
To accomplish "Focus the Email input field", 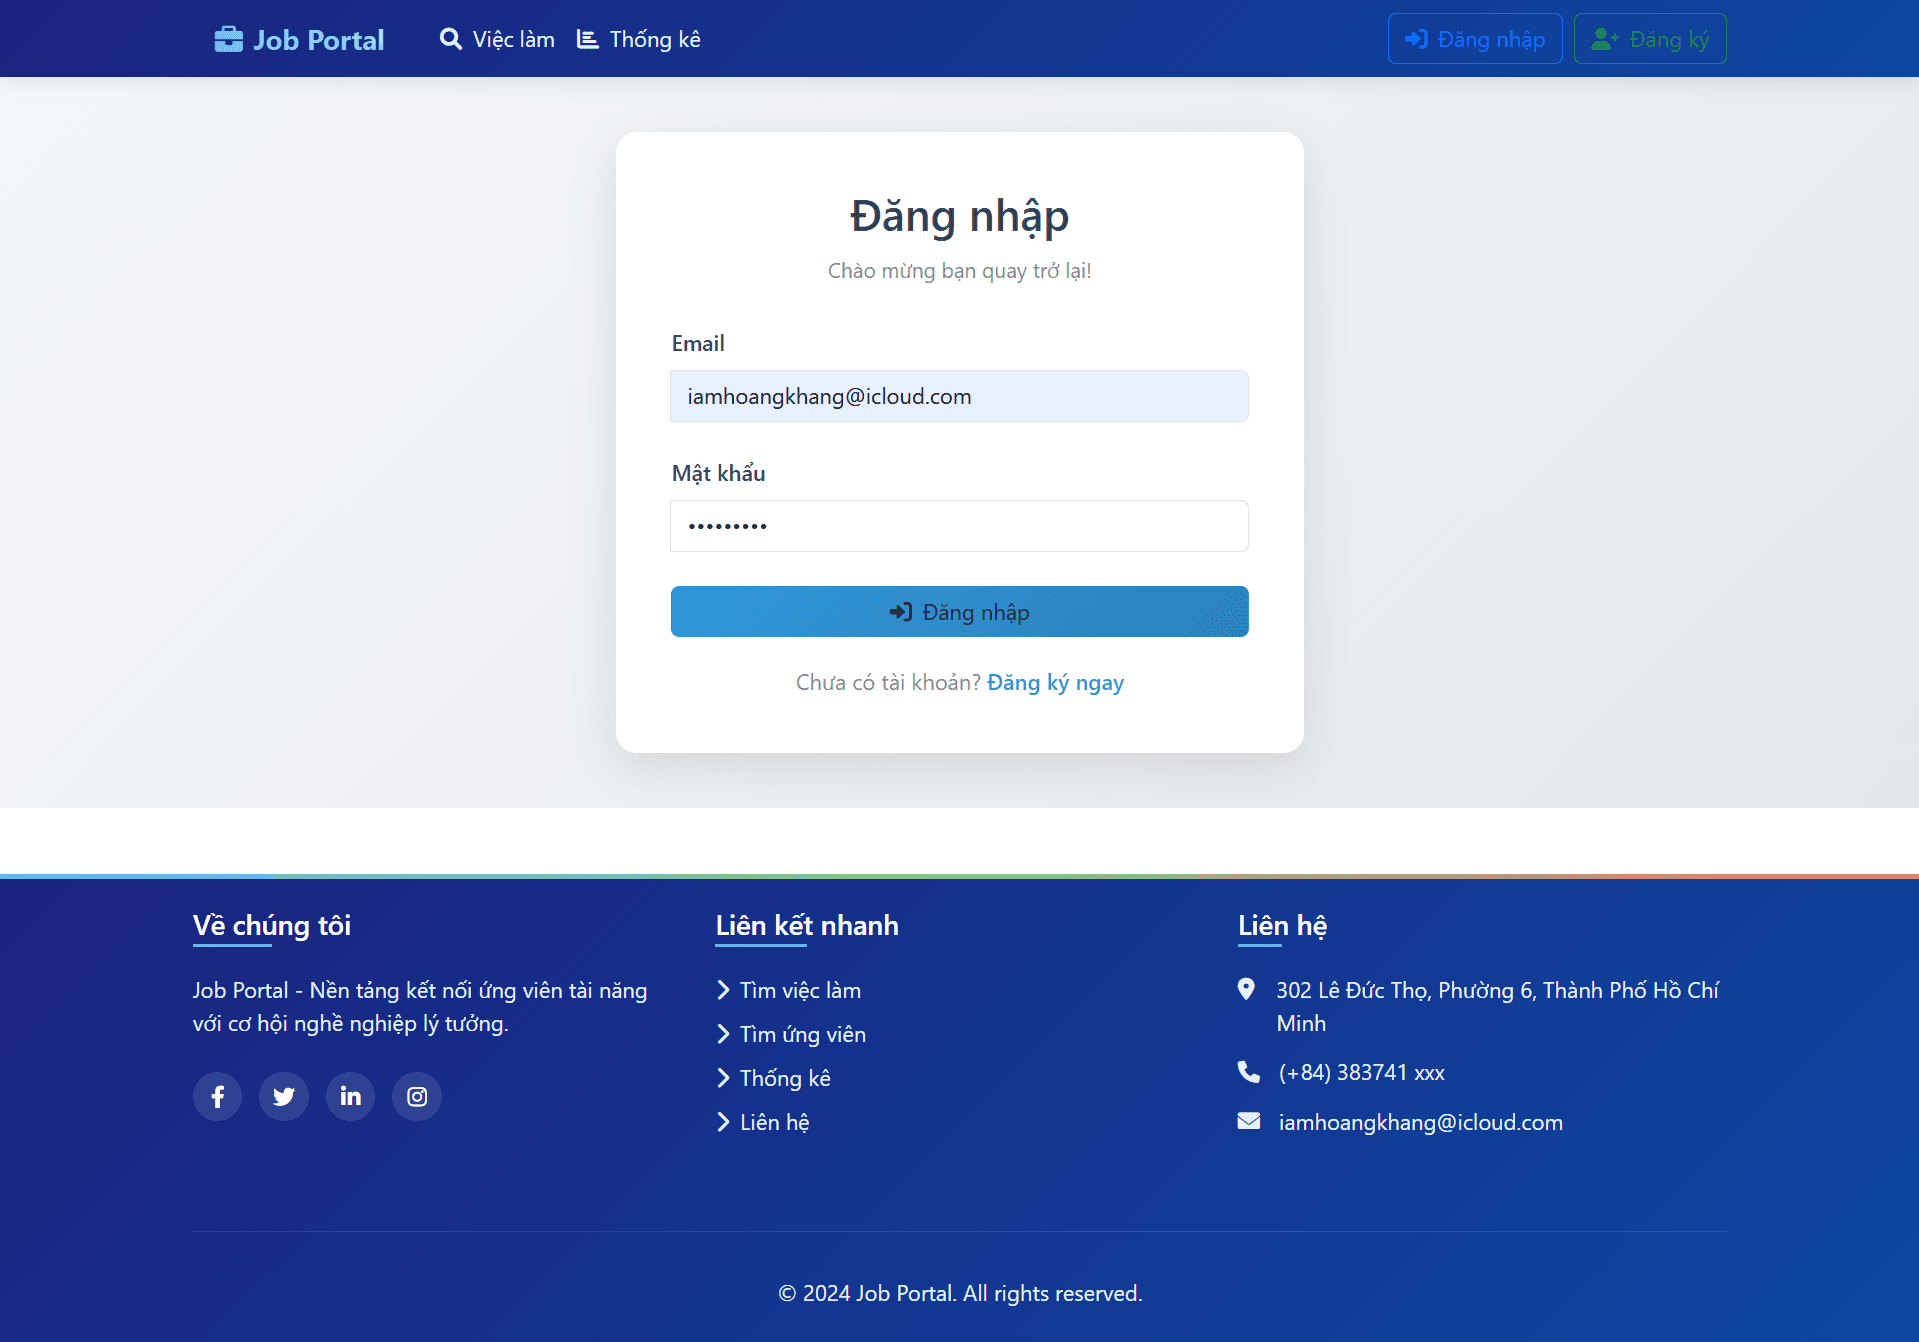I will [x=959, y=396].
